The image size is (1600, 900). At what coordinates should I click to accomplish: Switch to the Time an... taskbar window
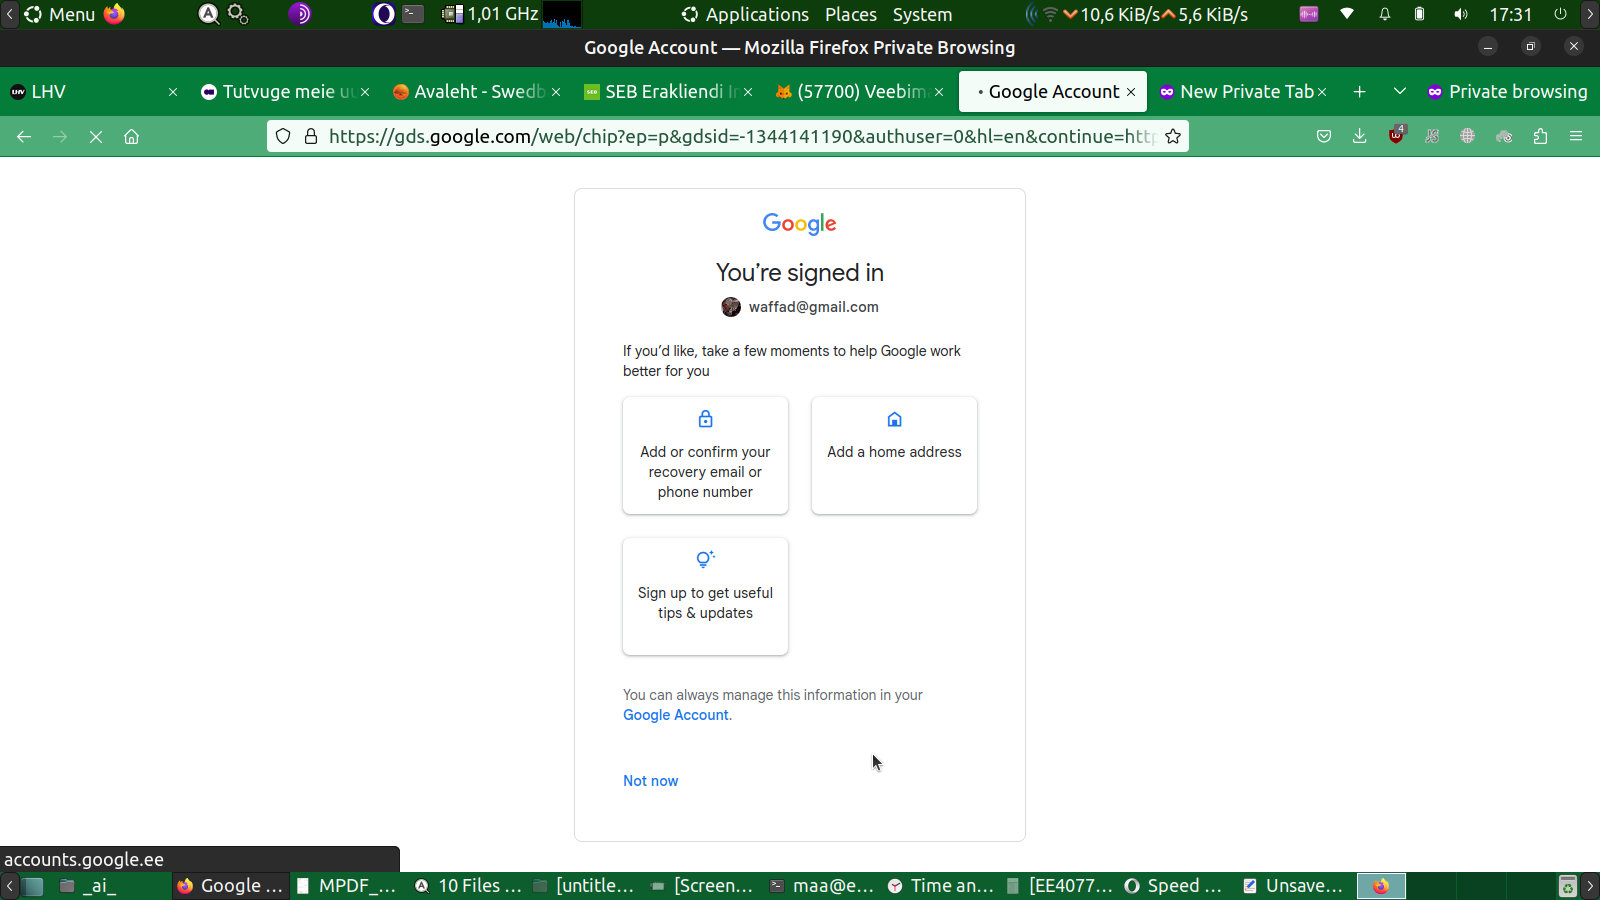941,886
